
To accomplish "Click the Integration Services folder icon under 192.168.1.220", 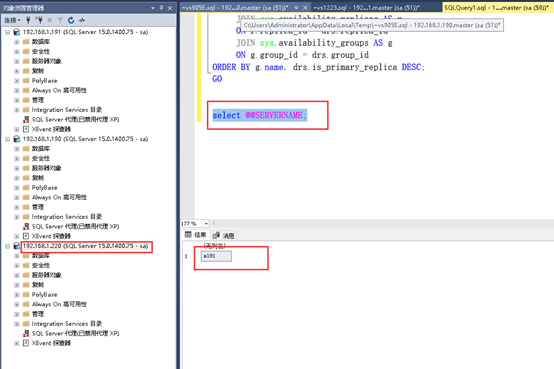I will click(26, 323).
